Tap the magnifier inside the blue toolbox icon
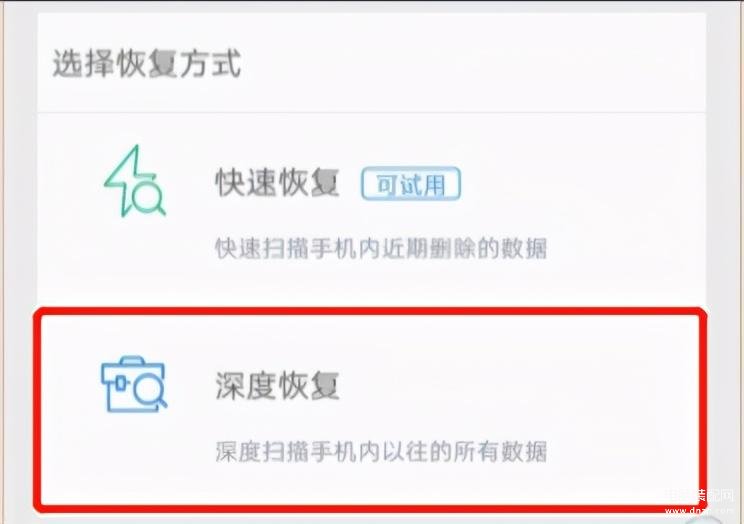 (x=150, y=391)
